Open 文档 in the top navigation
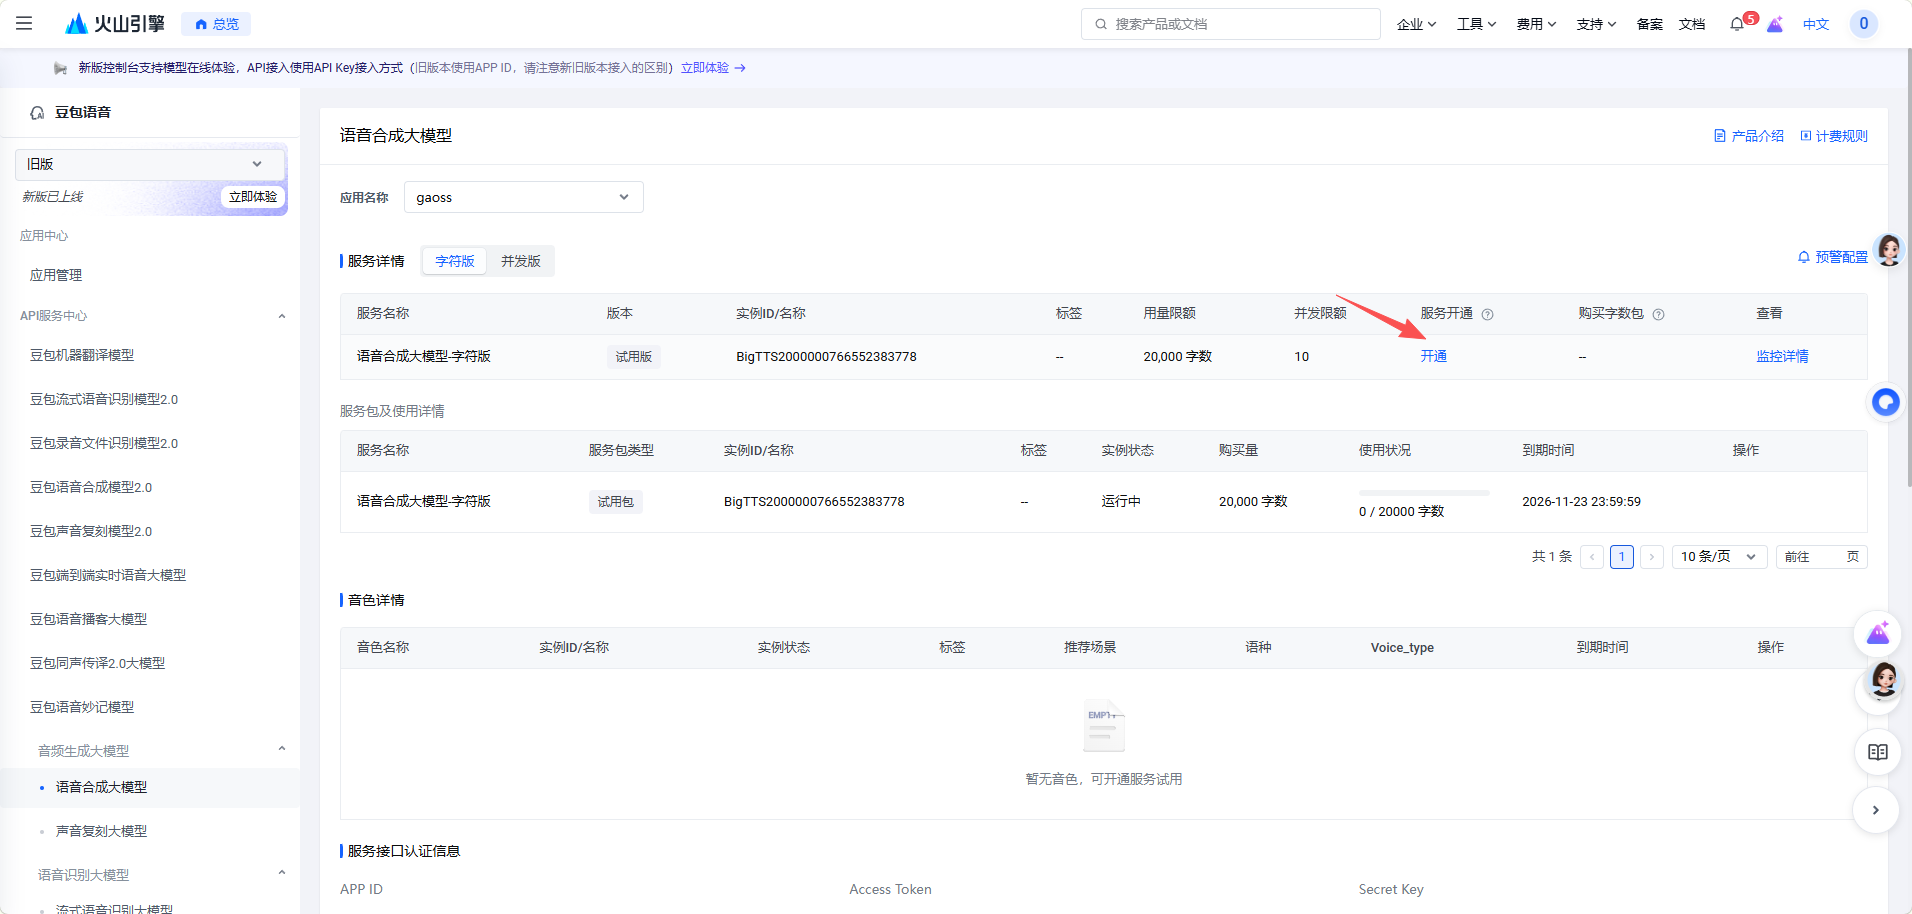 pyautogui.click(x=1692, y=24)
